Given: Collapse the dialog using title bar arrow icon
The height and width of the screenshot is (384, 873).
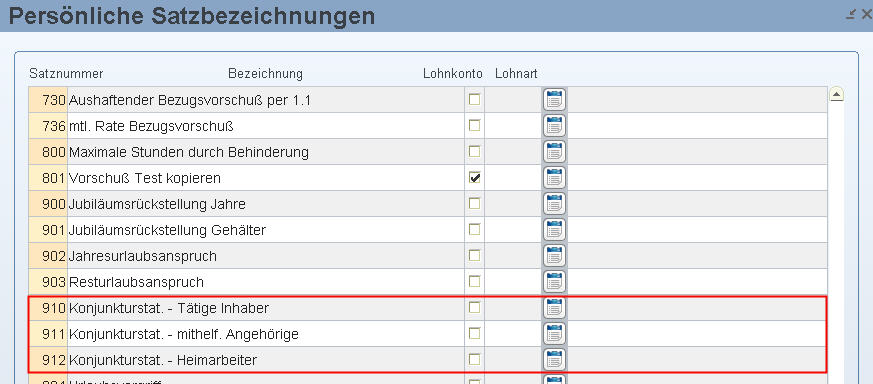Looking at the screenshot, I should point(850,15).
